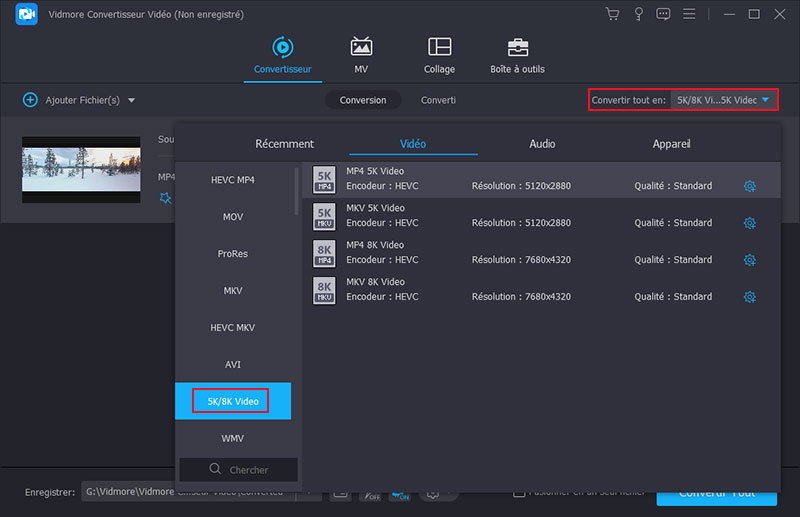Image resolution: width=800 pixels, height=517 pixels.
Task: Click the star edit icon under the video
Action: (x=166, y=198)
